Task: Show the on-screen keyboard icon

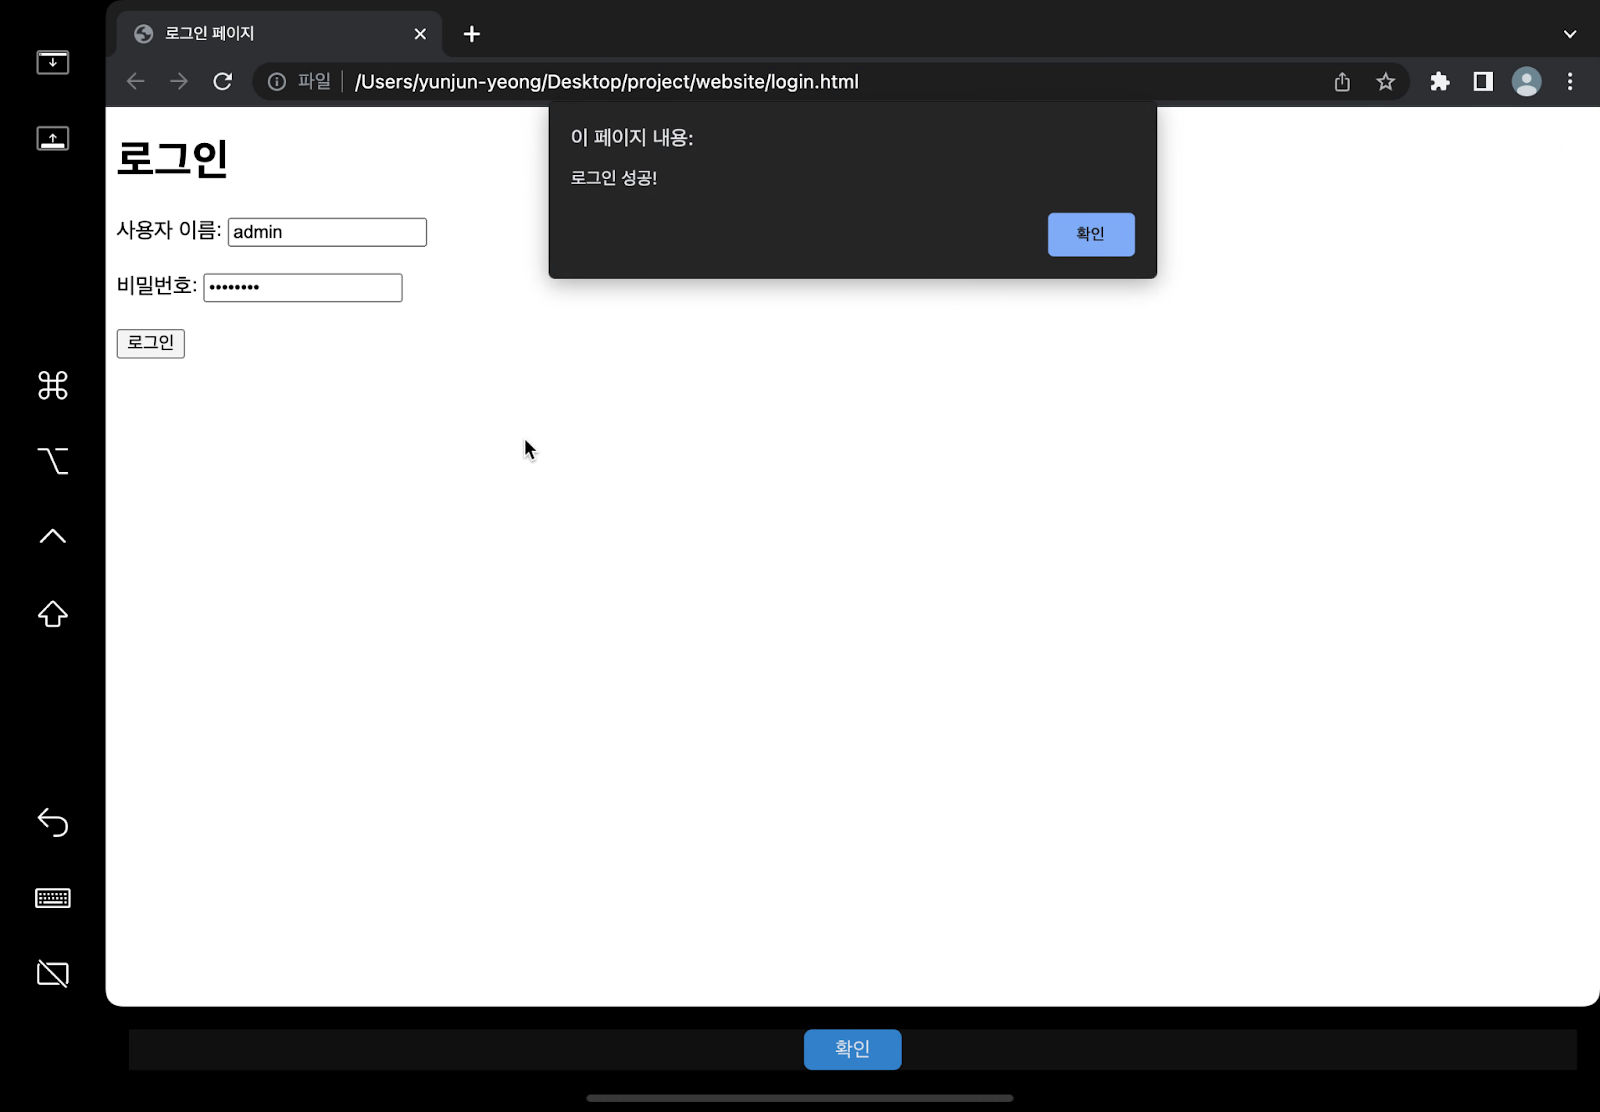Action: 52,898
